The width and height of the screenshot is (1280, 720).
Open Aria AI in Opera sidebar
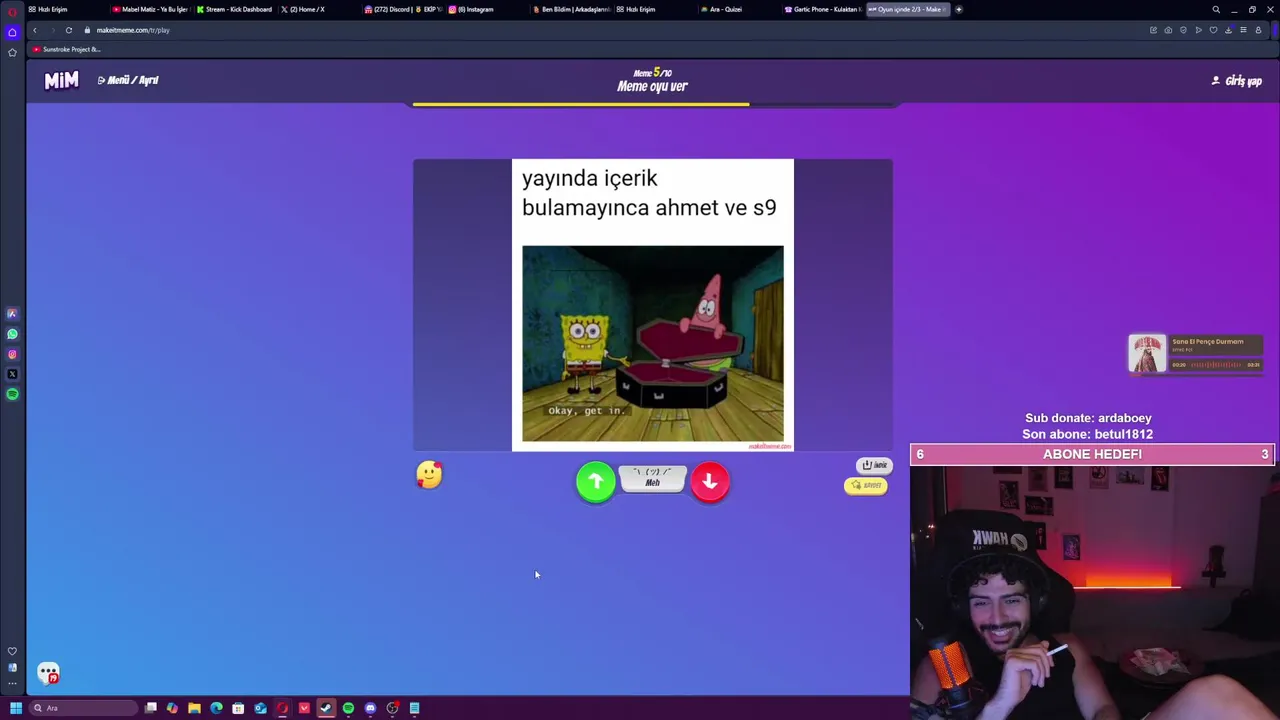pyautogui.click(x=12, y=313)
